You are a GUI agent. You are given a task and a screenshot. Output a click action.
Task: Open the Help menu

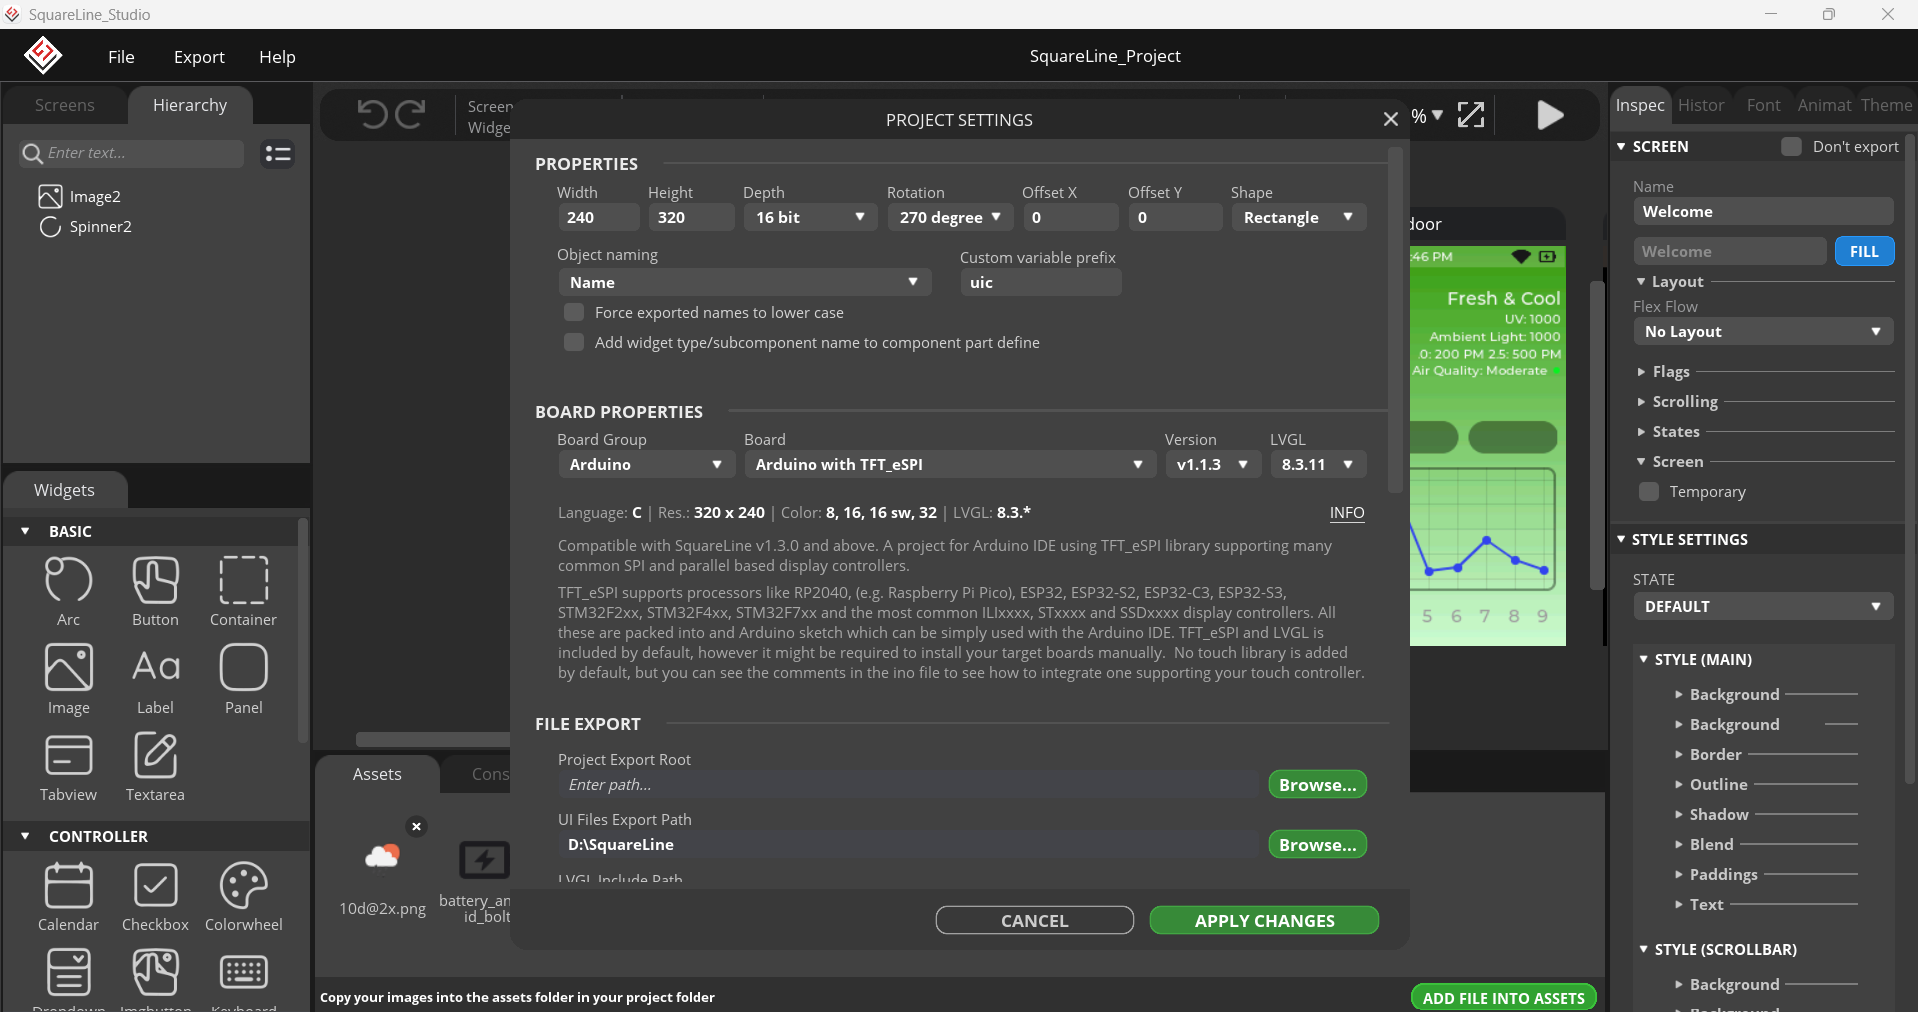[277, 57]
